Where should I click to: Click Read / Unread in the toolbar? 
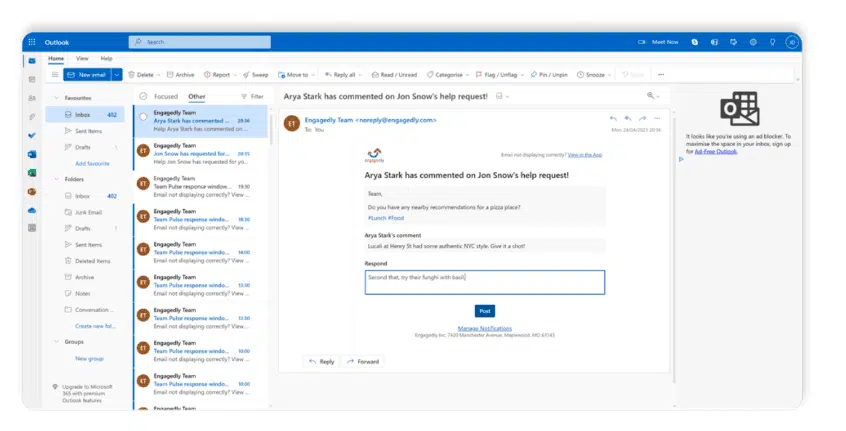tap(394, 75)
